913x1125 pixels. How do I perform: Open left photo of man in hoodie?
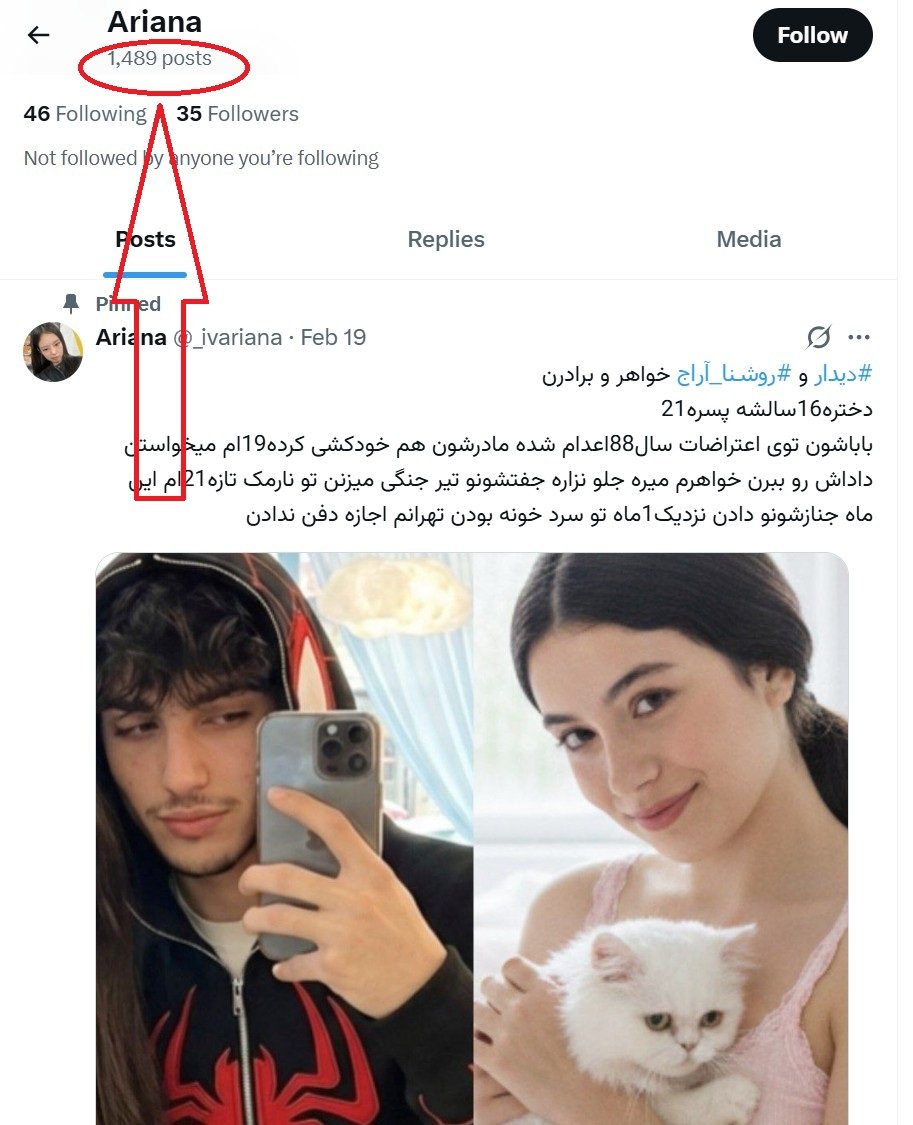[285, 839]
